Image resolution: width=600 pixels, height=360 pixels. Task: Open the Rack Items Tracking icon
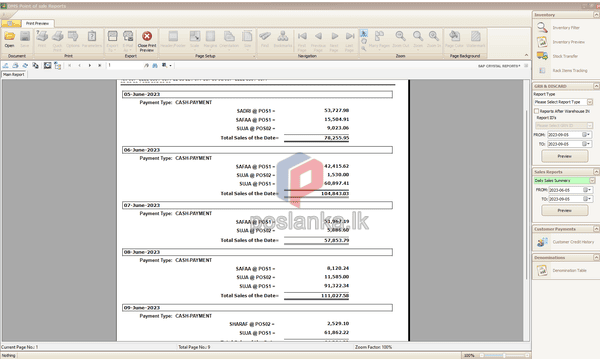(x=542, y=70)
